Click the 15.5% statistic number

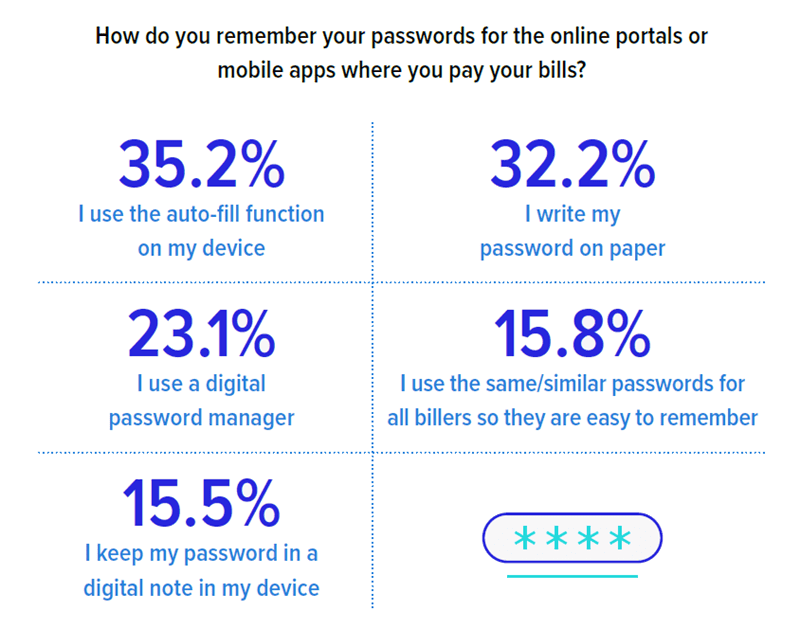pyautogui.click(x=202, y=504)
